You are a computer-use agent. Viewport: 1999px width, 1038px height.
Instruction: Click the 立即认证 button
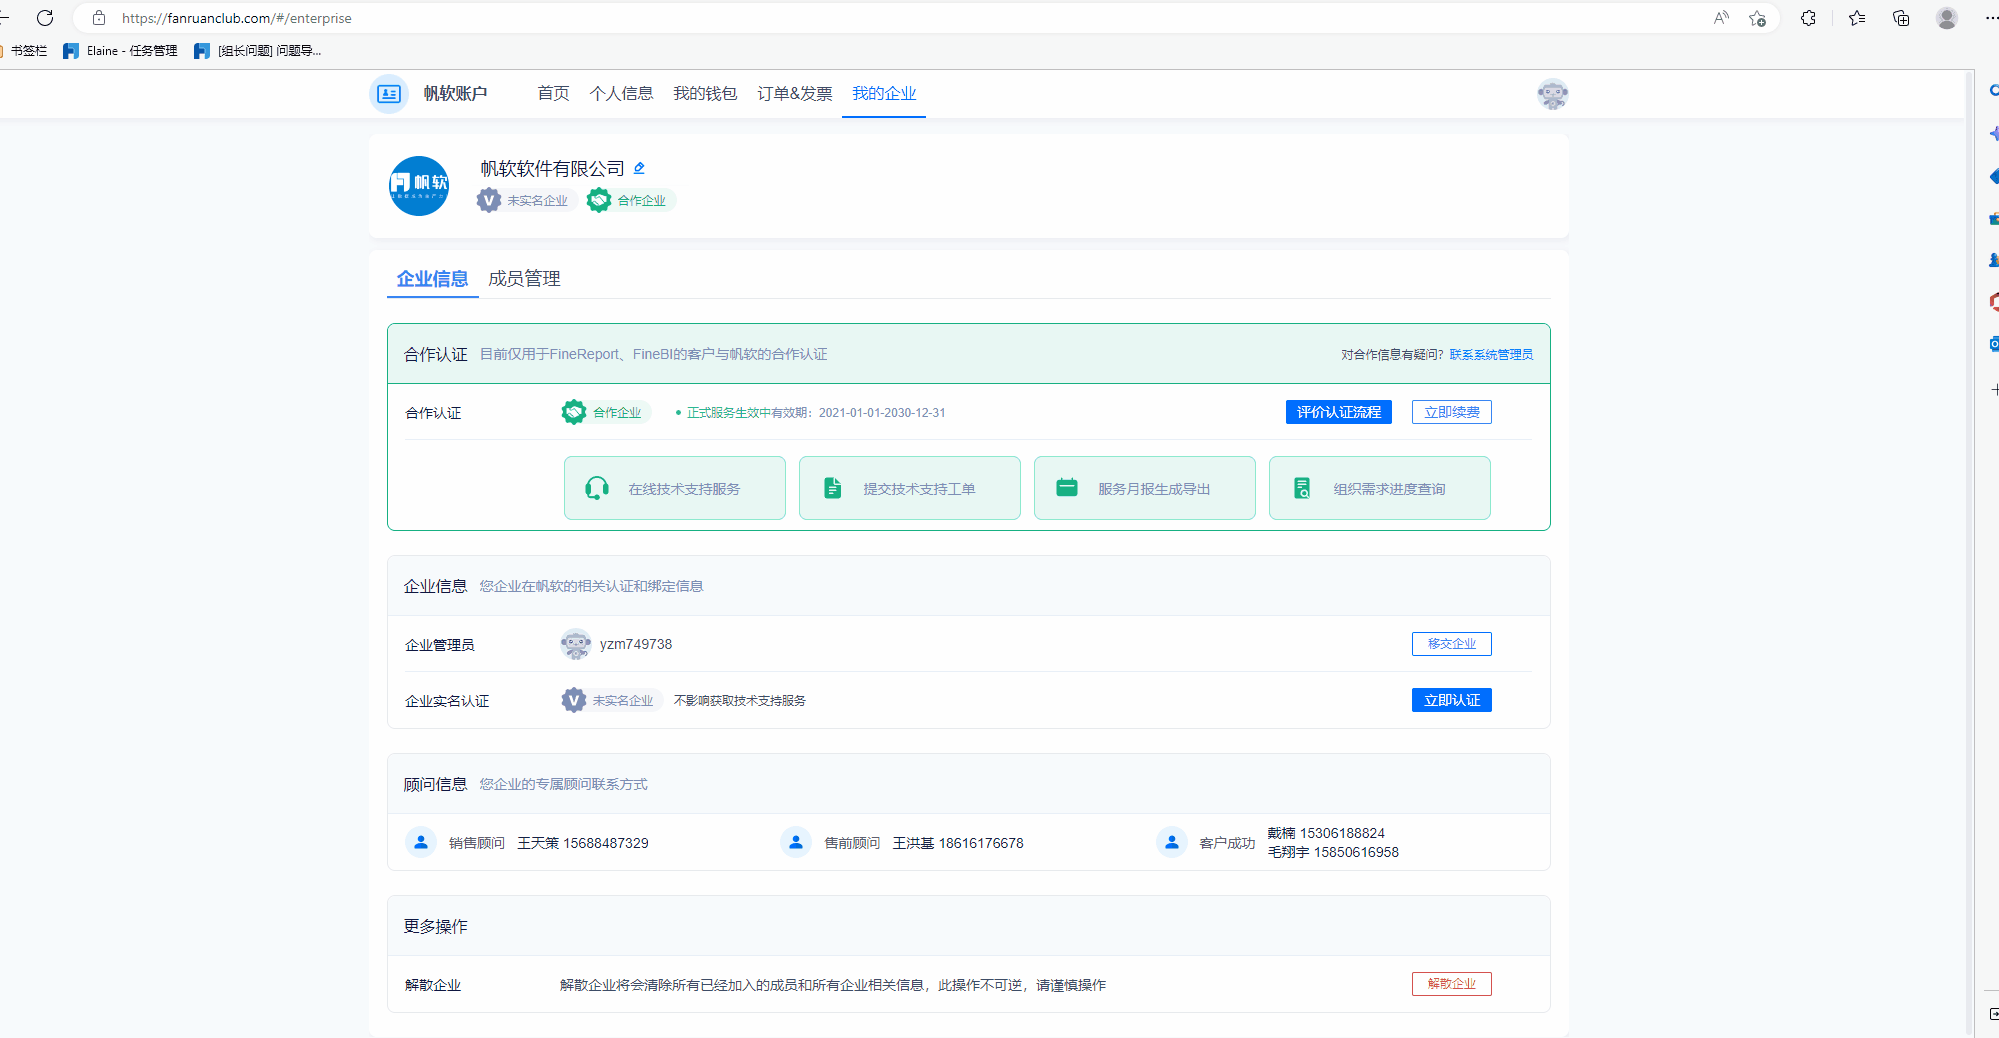click(1452, 700)
